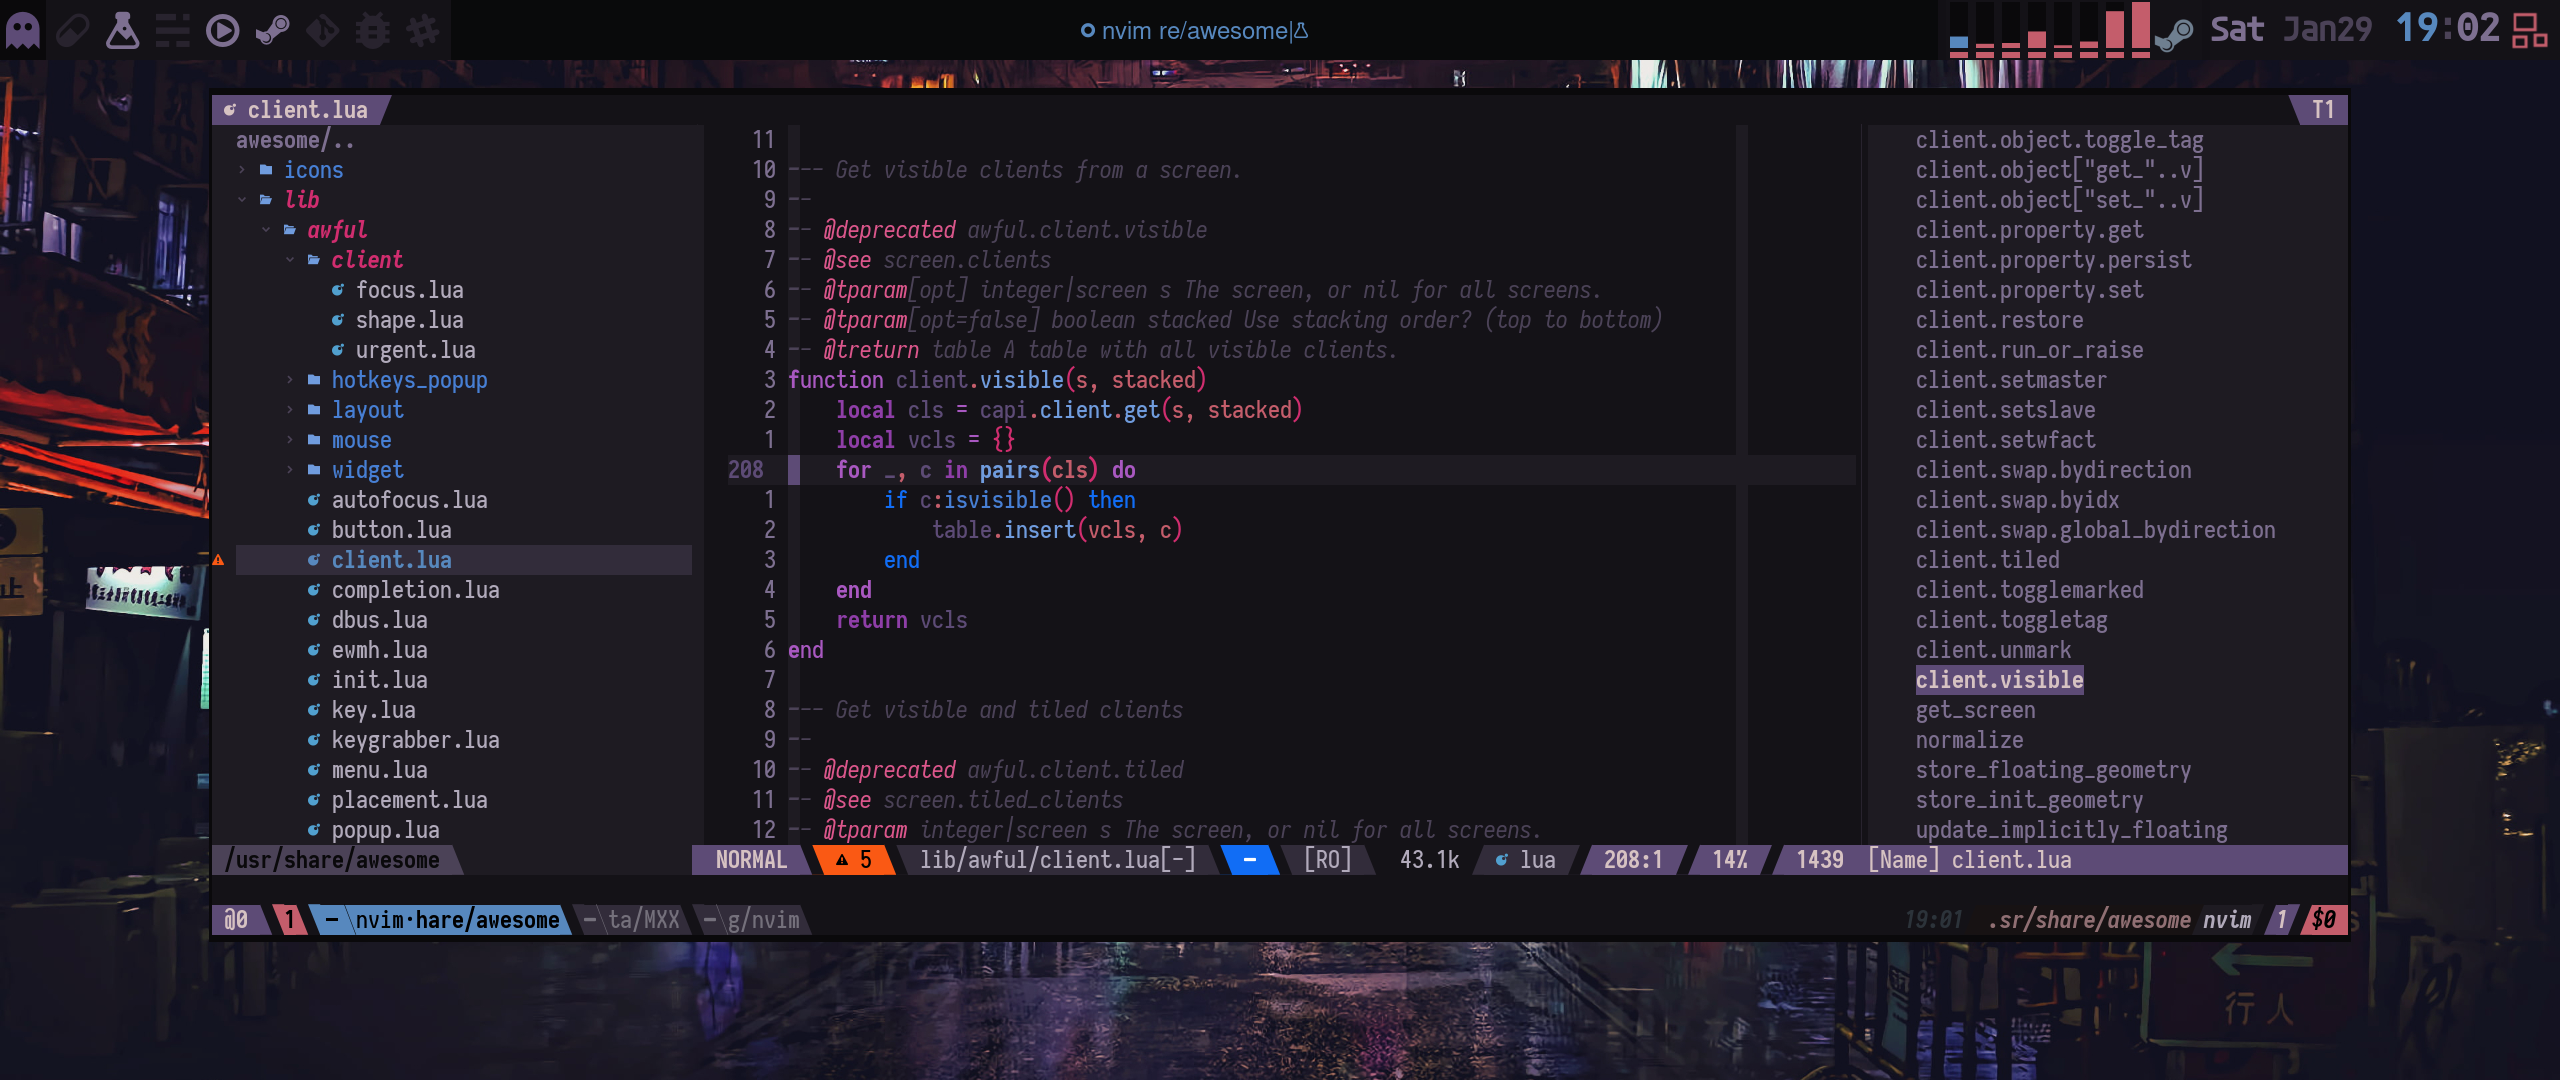This screenshot has width=2560, height=1080.
Task: Open keygrabber.lua from file tree
Action: point(415,740)
